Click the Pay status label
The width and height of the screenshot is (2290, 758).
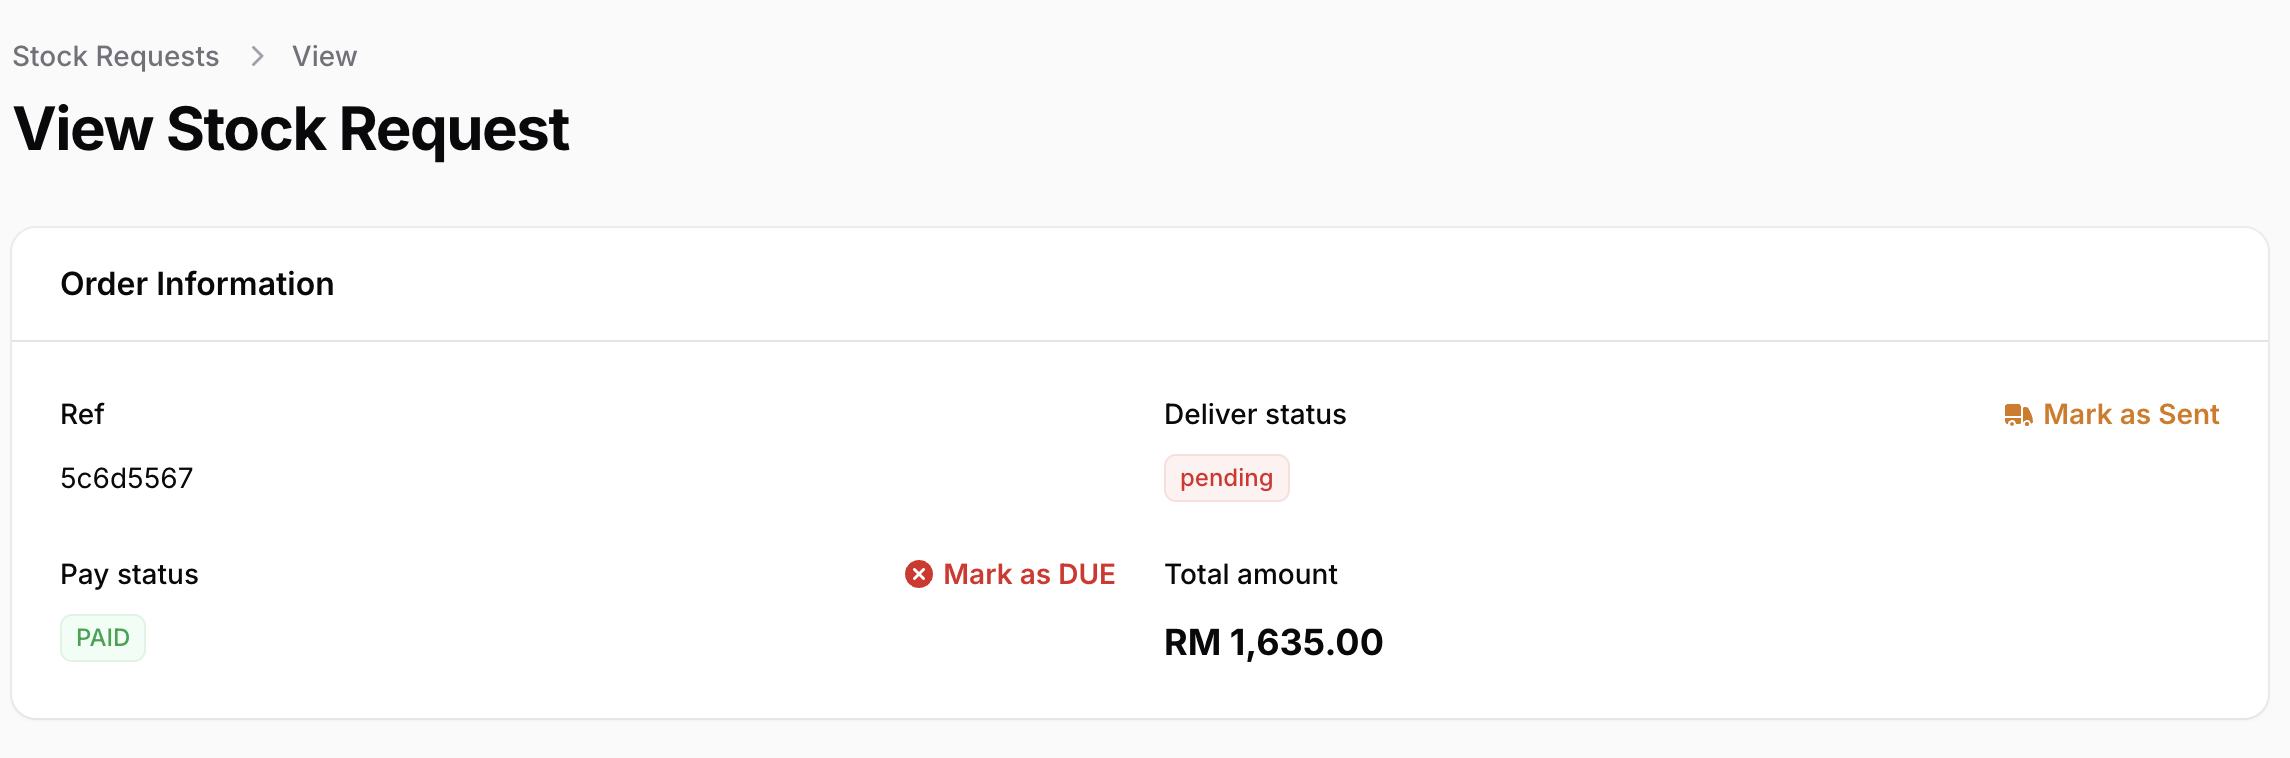coord(129,574)
